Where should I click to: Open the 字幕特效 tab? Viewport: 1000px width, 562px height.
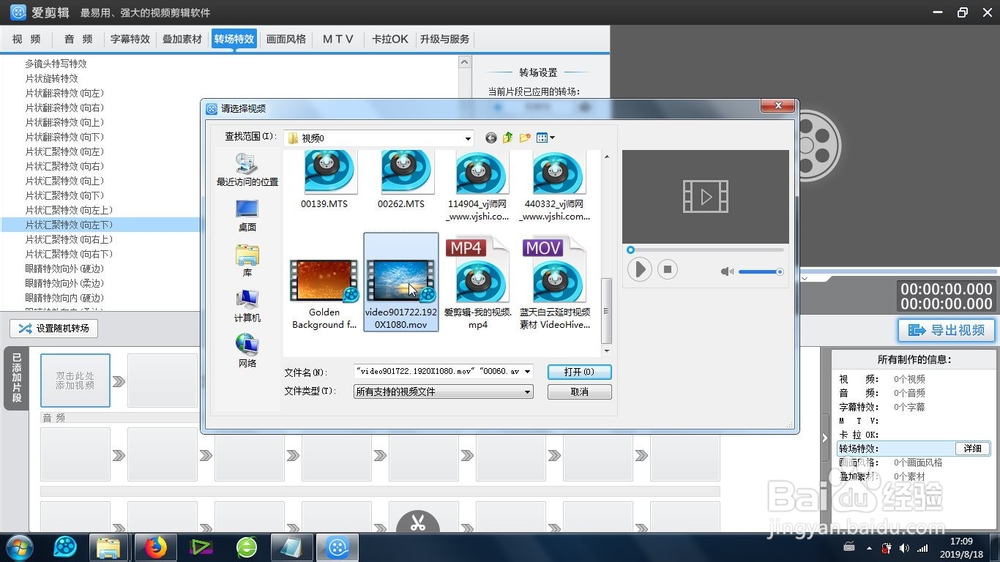tap(130, 39)
